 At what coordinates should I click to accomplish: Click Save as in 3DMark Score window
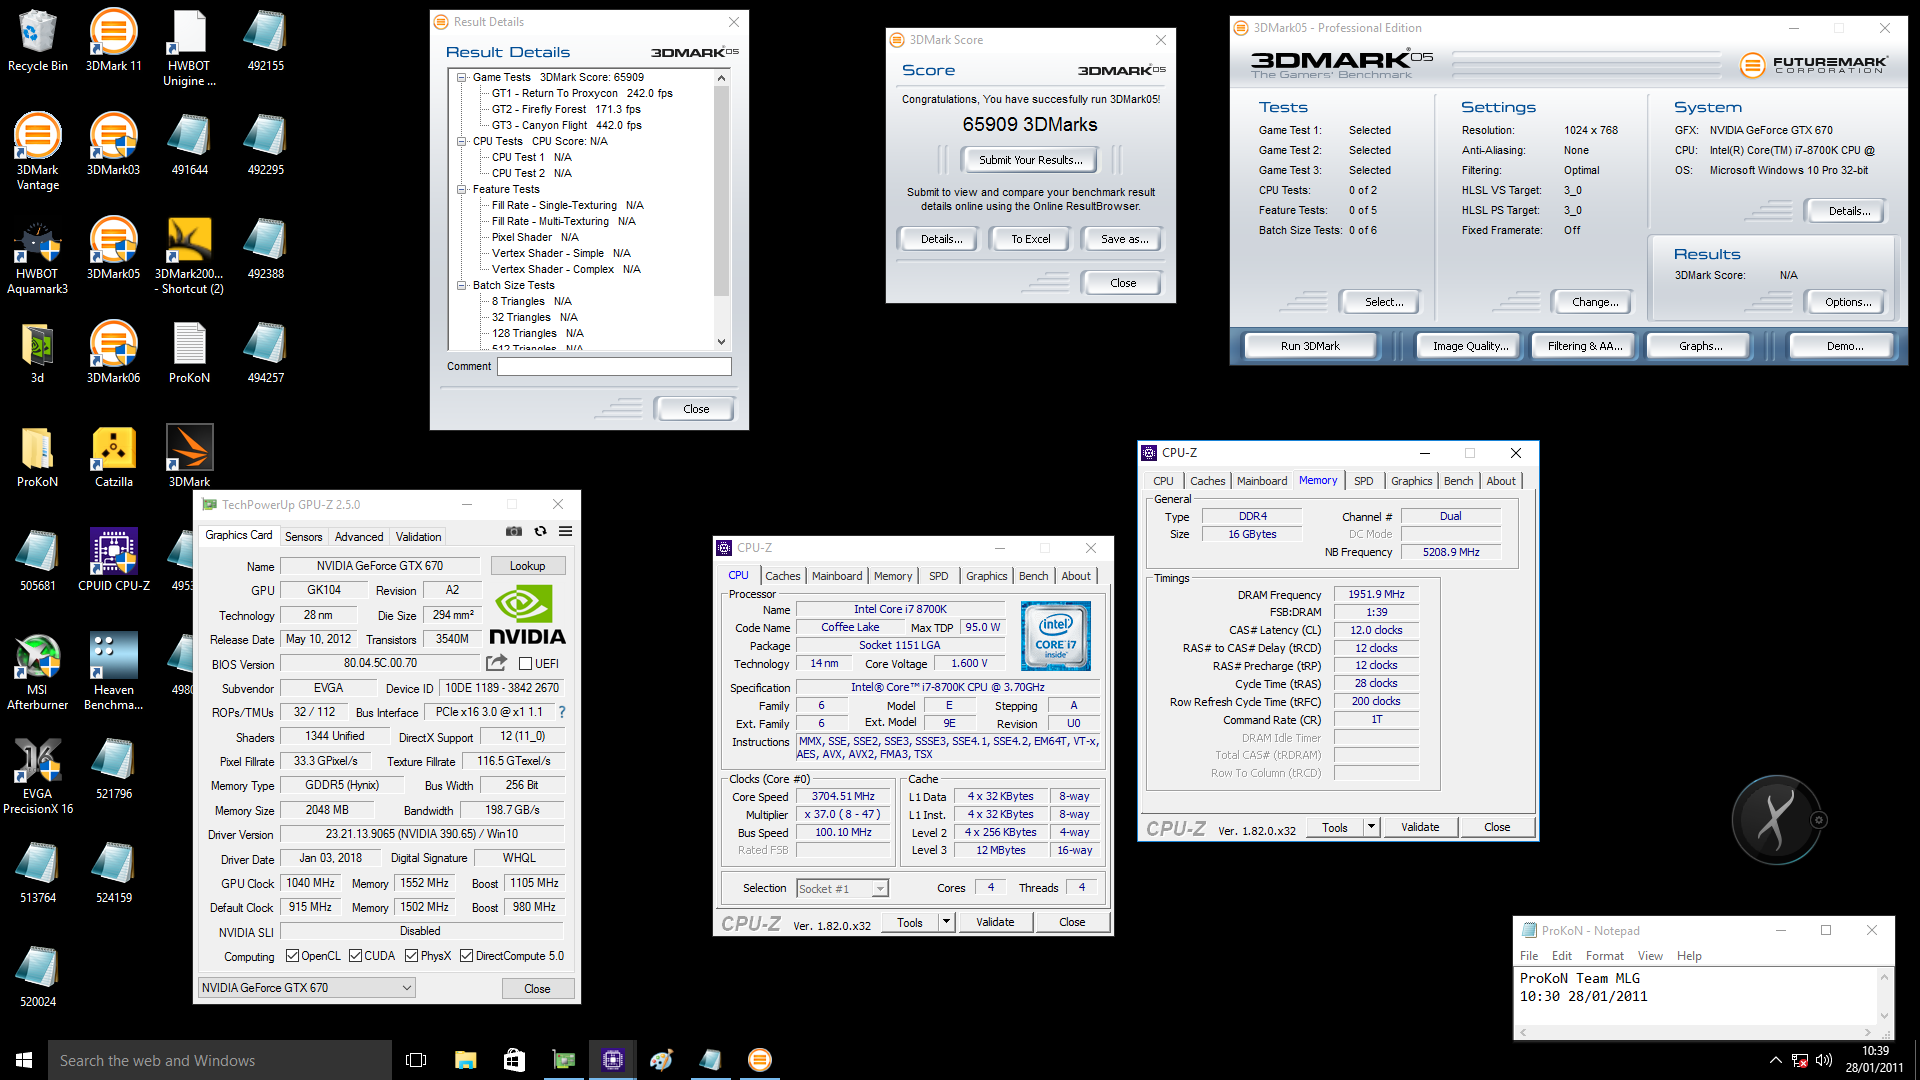(1124, 239)
